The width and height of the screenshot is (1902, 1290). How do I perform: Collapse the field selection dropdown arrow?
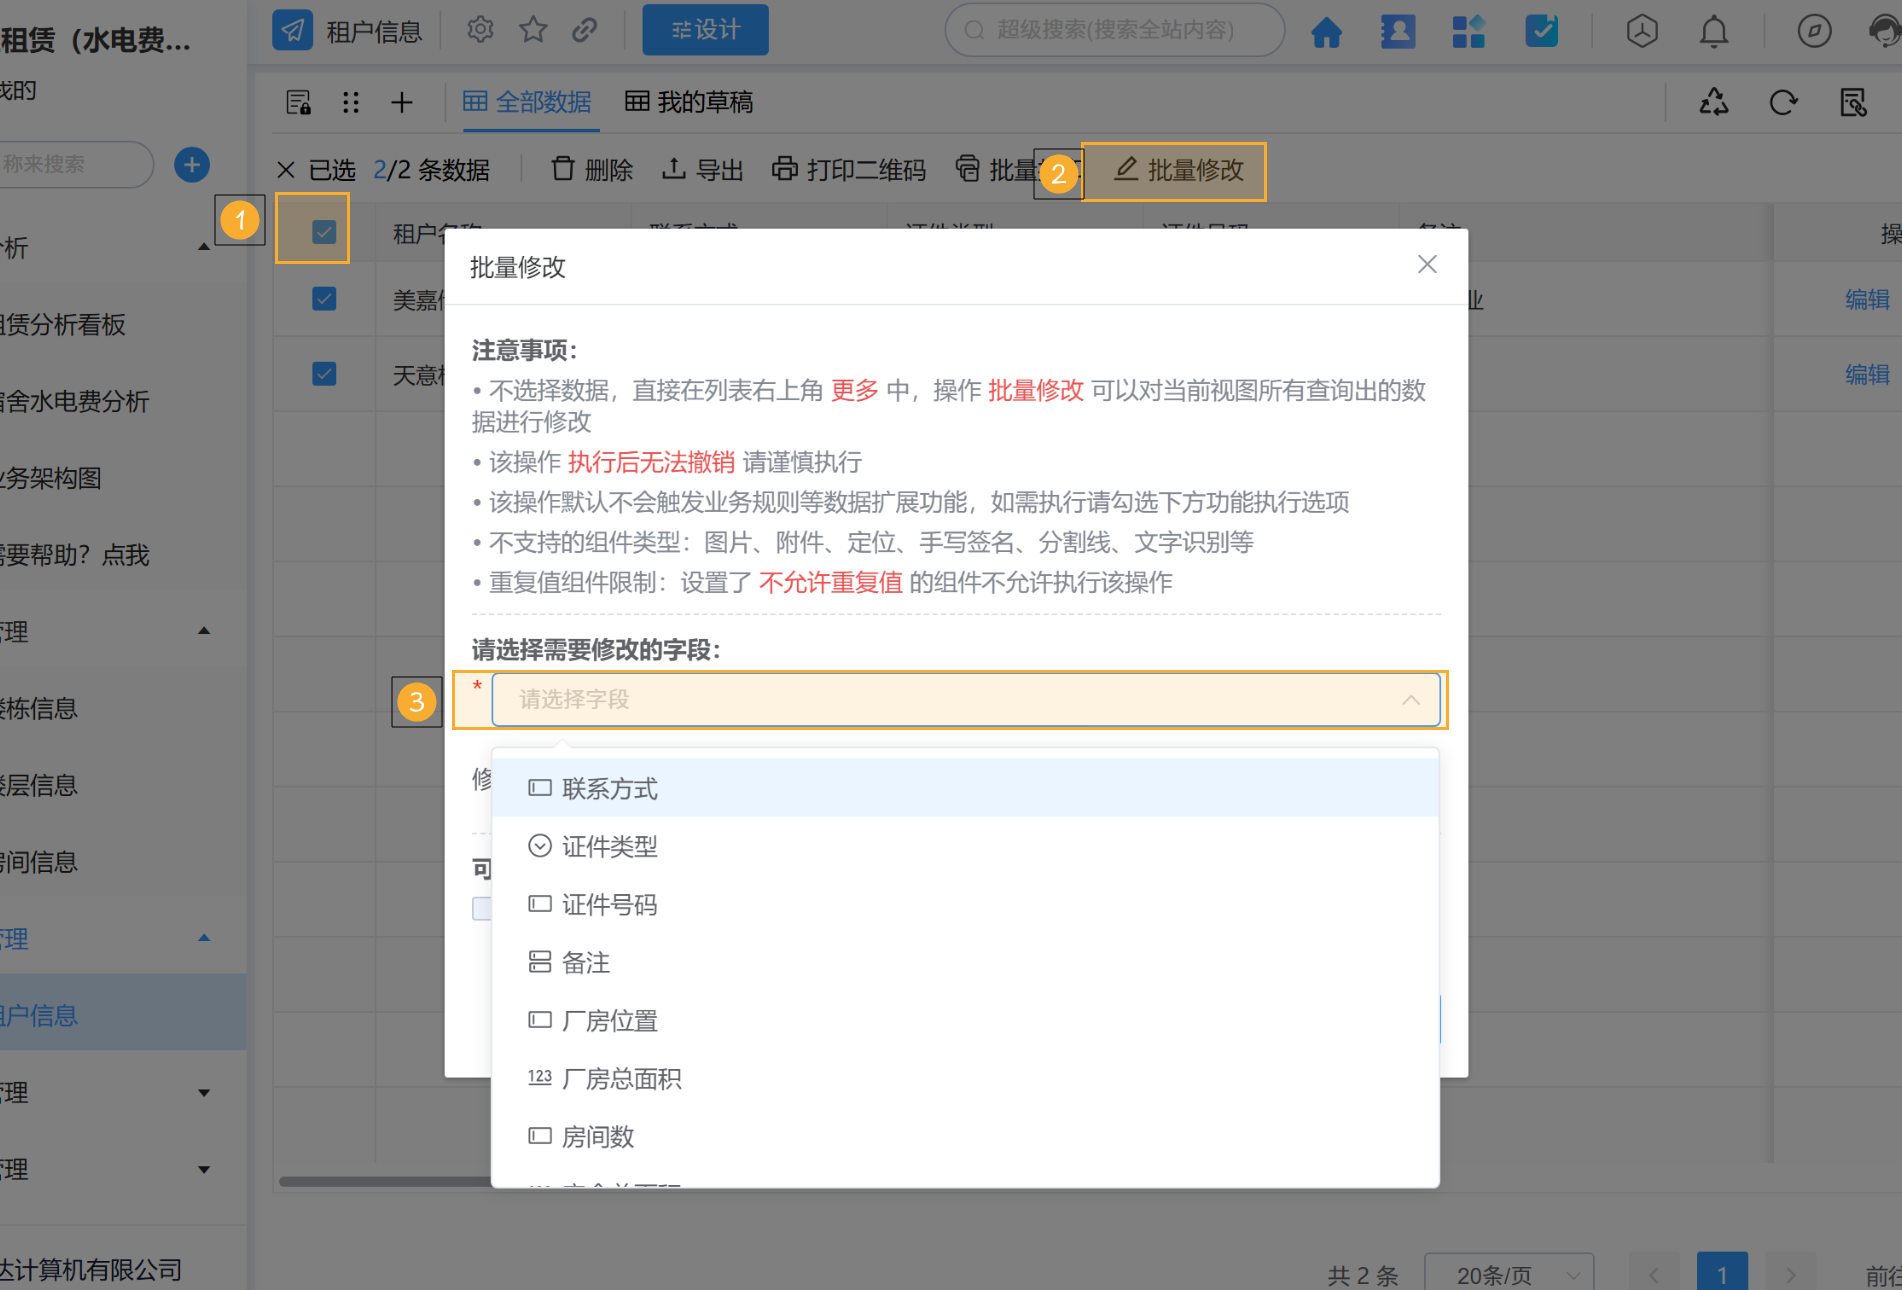tap(1411, 700)
